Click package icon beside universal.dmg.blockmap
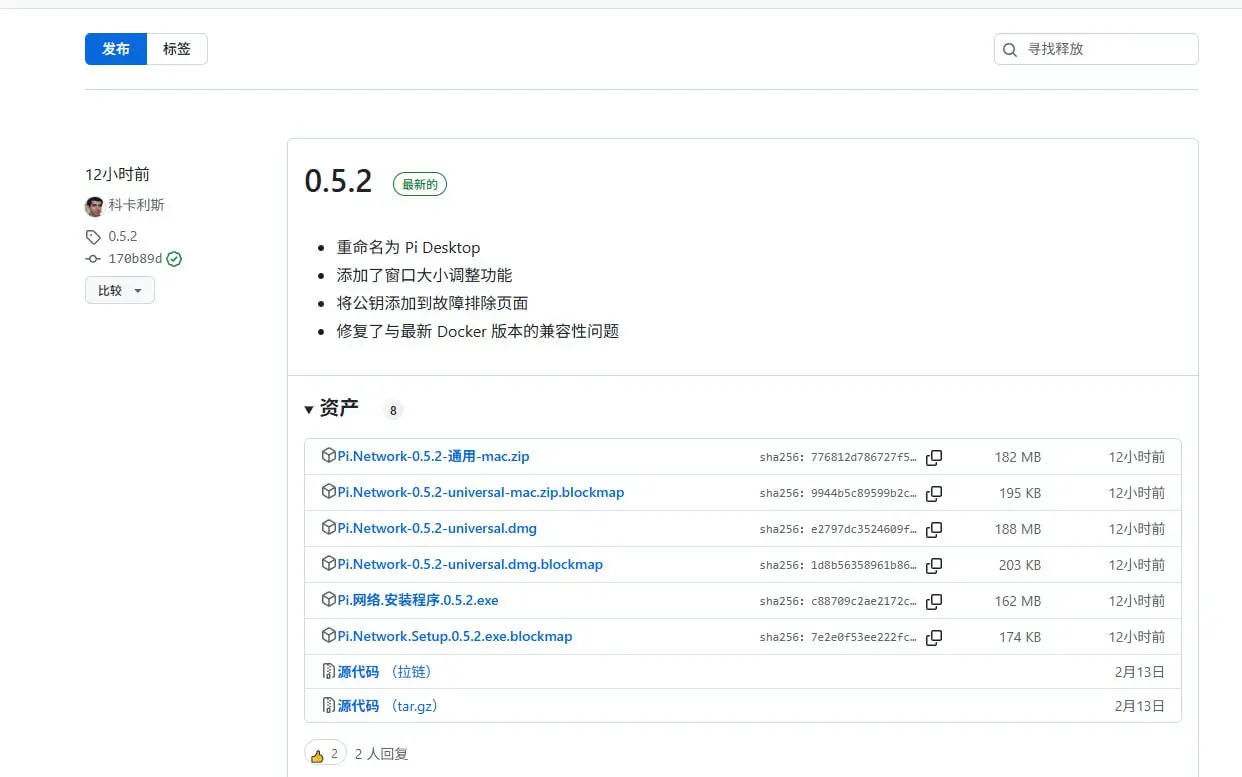The width and height of the screenshot is (1242, 777). pyautogui.click(x=328, y=563)
